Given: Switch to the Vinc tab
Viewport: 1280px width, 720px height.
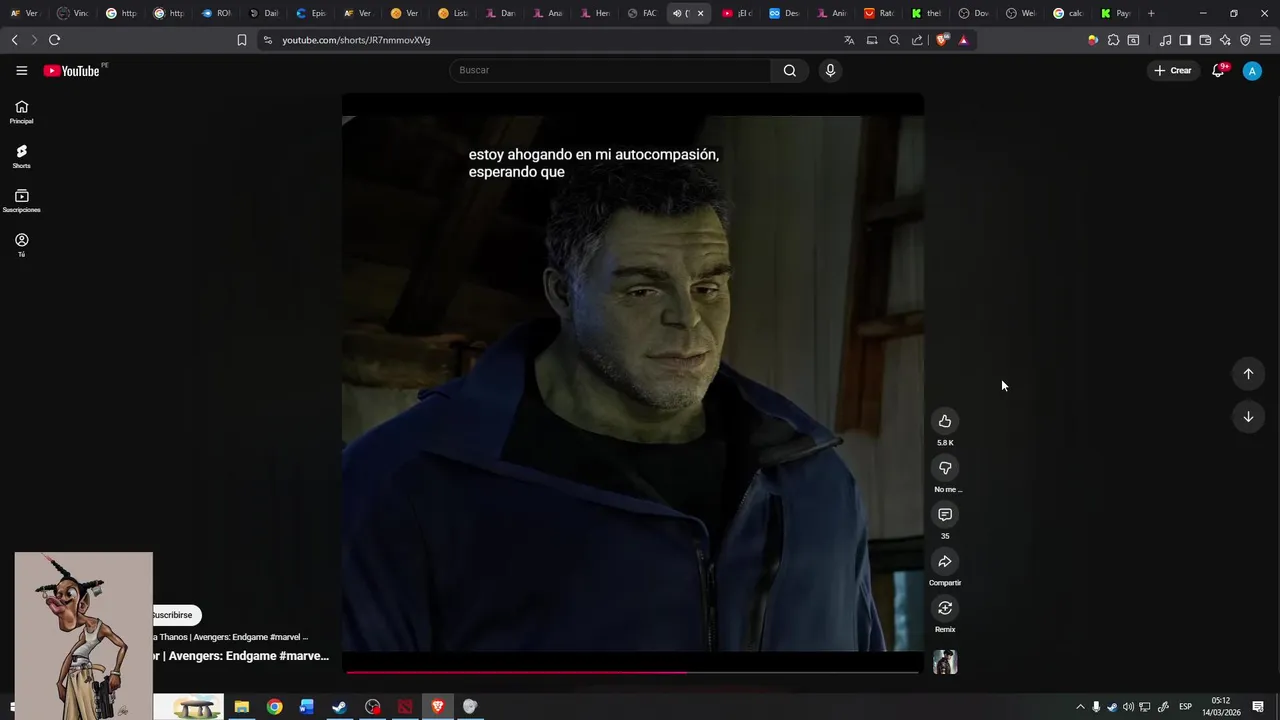Looking at the screenshot, I should click(73, 13).
